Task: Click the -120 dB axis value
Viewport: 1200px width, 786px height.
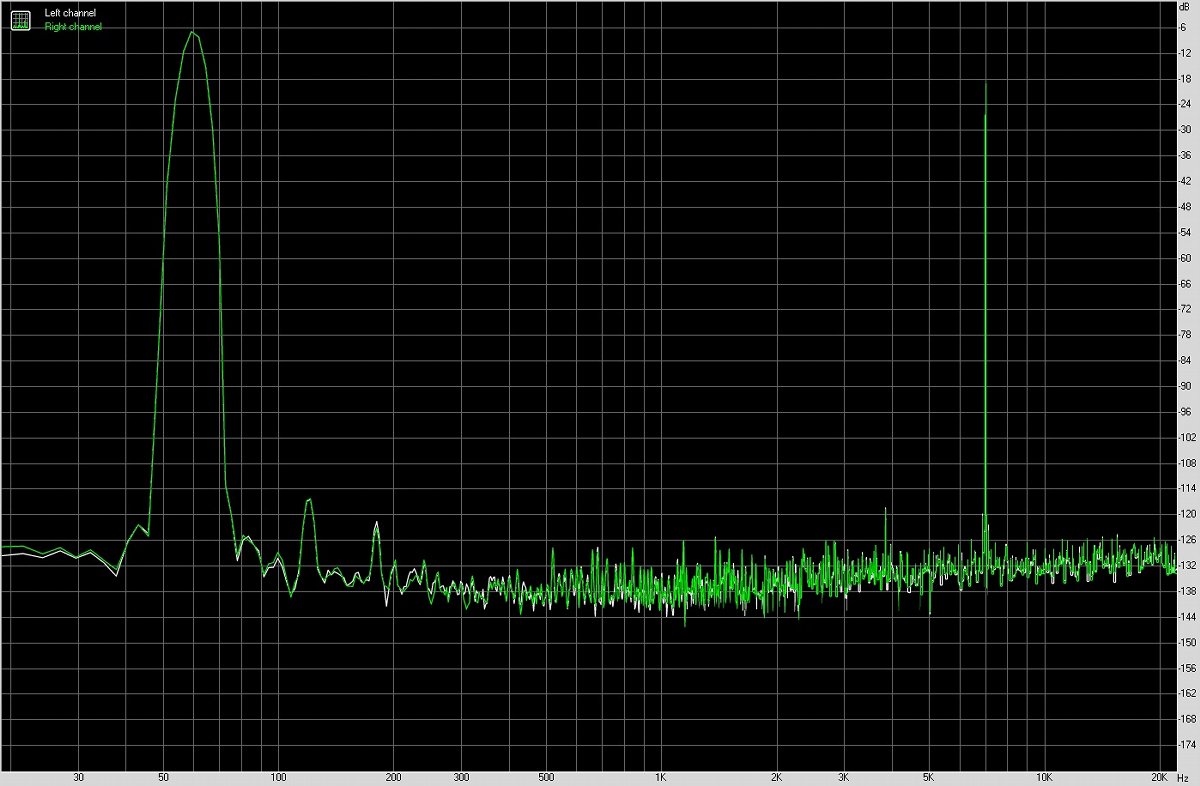Action: pyautogui.click(x=1185, y=514)
